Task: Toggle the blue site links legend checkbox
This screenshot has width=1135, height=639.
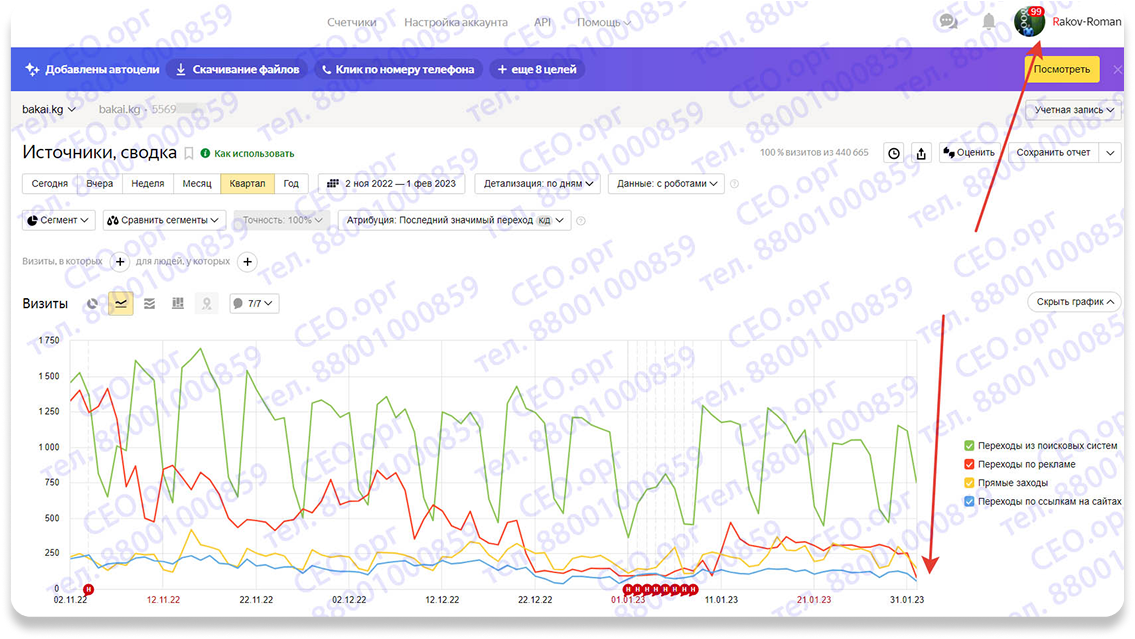Action: tap(969, 501)
